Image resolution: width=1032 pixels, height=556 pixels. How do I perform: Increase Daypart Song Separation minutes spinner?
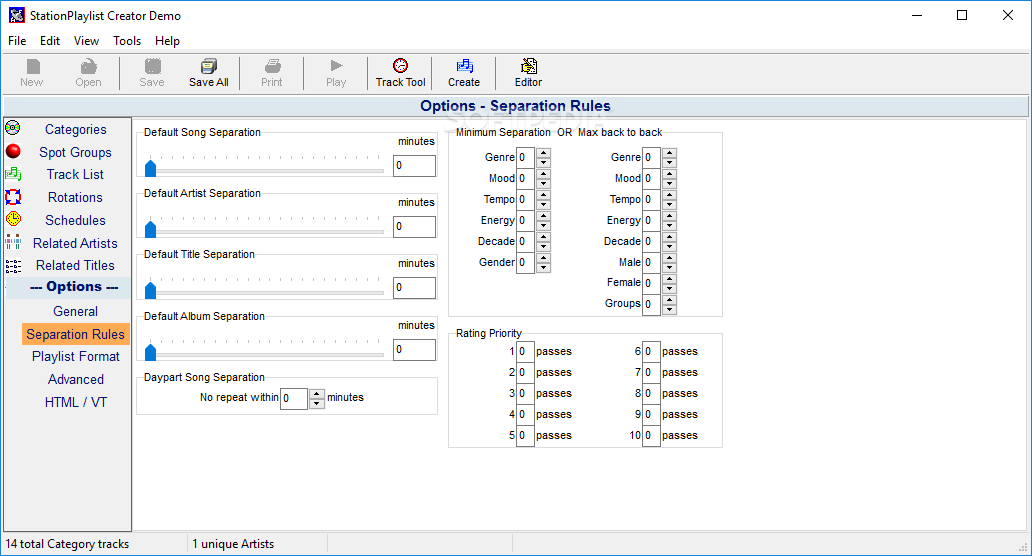tap(317, 394)
